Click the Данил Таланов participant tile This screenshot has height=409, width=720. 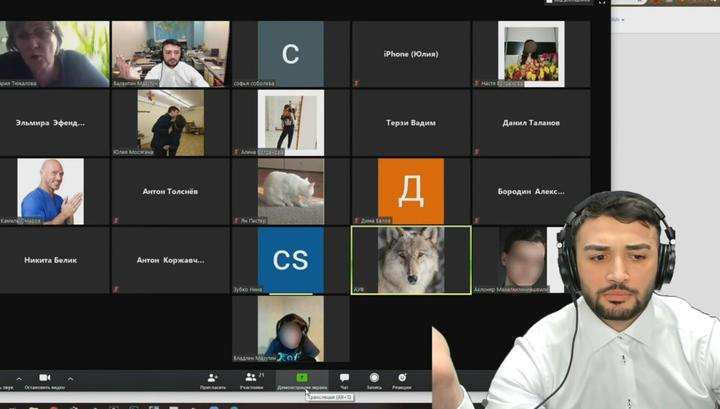pos(530,123)
